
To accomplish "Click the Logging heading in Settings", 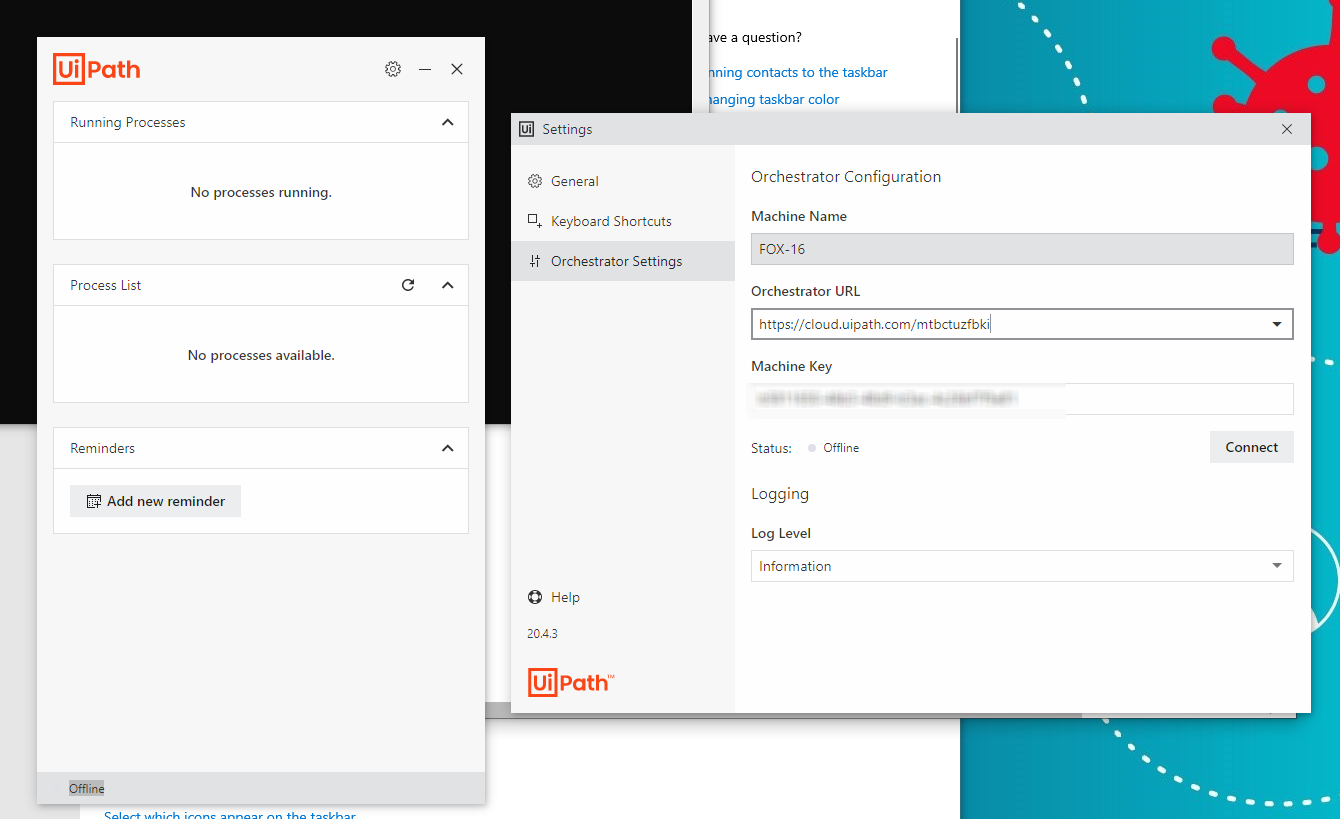I will pos(780,494).
